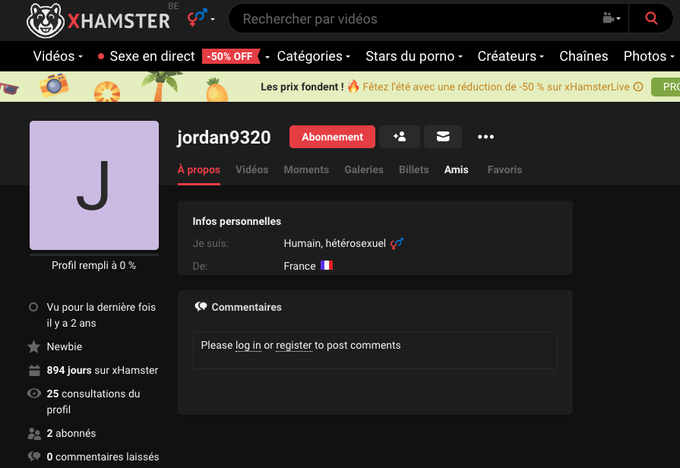Screen dimensions: 680x468
Task: Click the info icon in promo banner
Action: tap(638, 87)
